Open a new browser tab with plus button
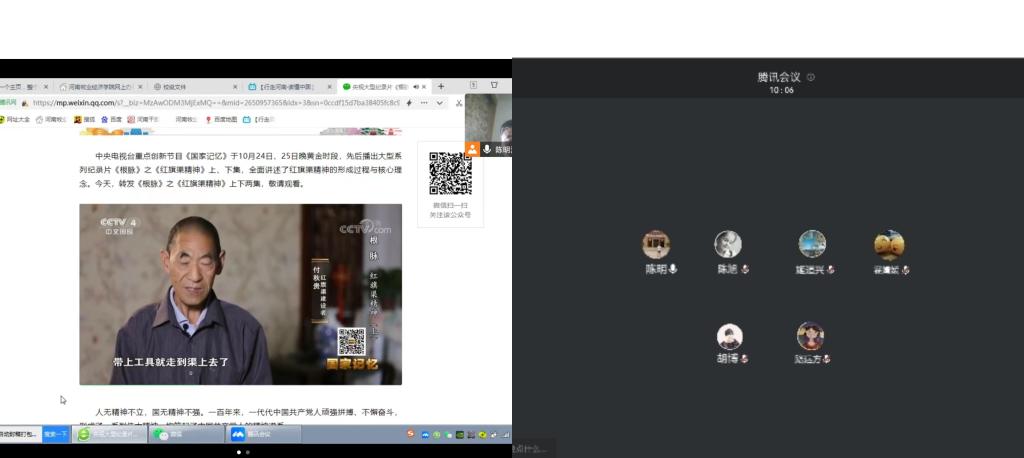The image size is (1024, 458). pyautogui.click(x=441, y=86)
